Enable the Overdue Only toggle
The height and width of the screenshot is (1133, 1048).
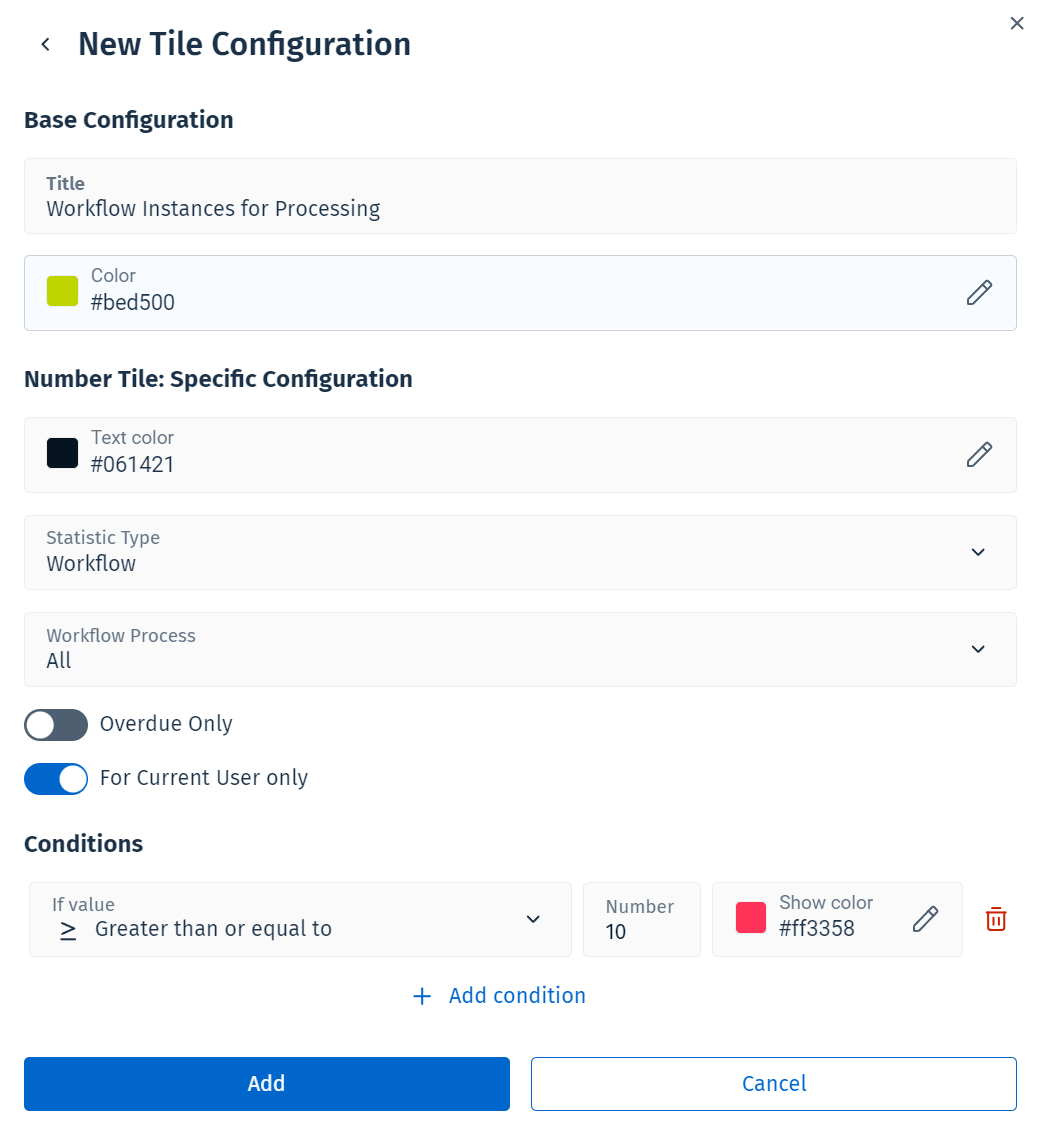pos(56,725)
